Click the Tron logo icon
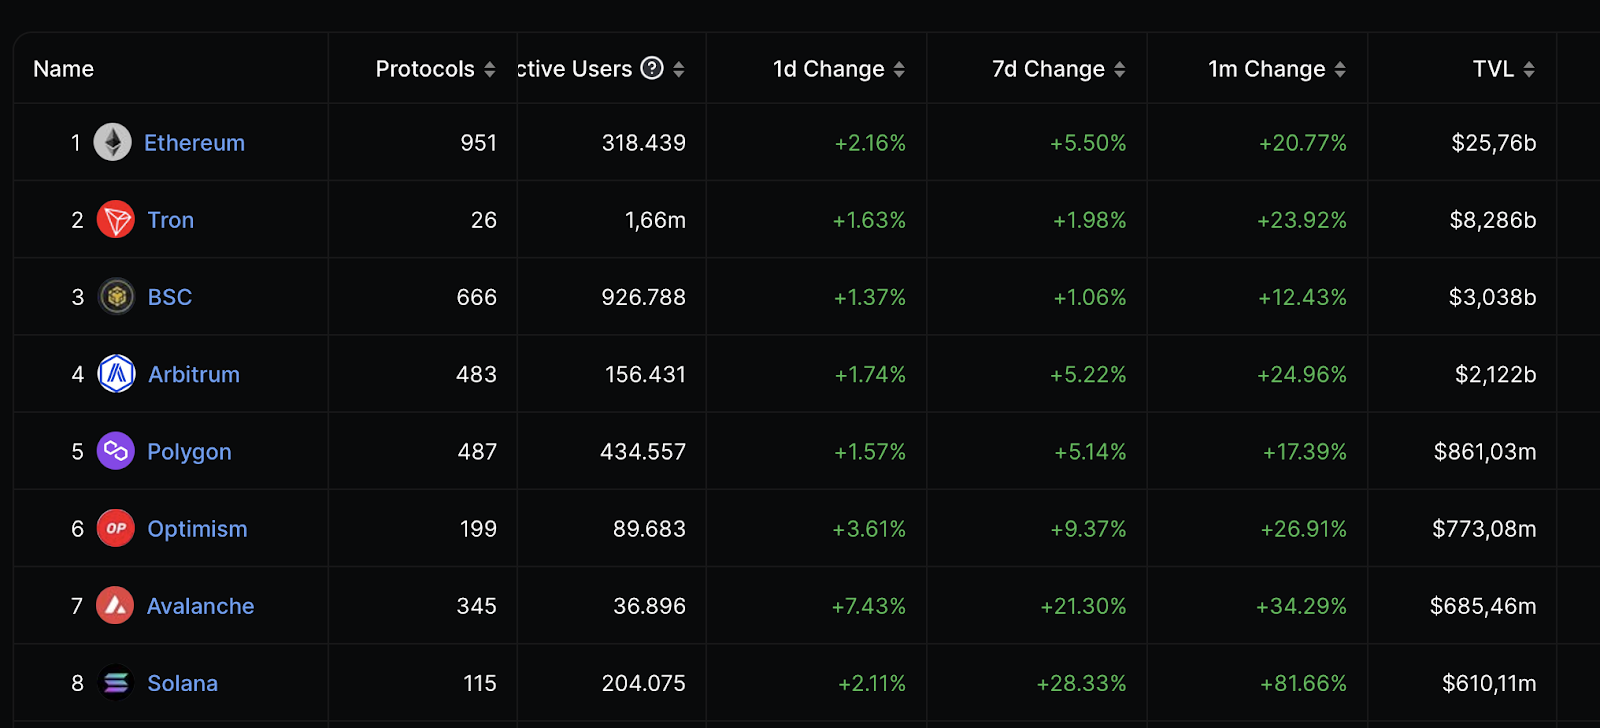This screenshot has width=1600, height=728. pos(116,219)
